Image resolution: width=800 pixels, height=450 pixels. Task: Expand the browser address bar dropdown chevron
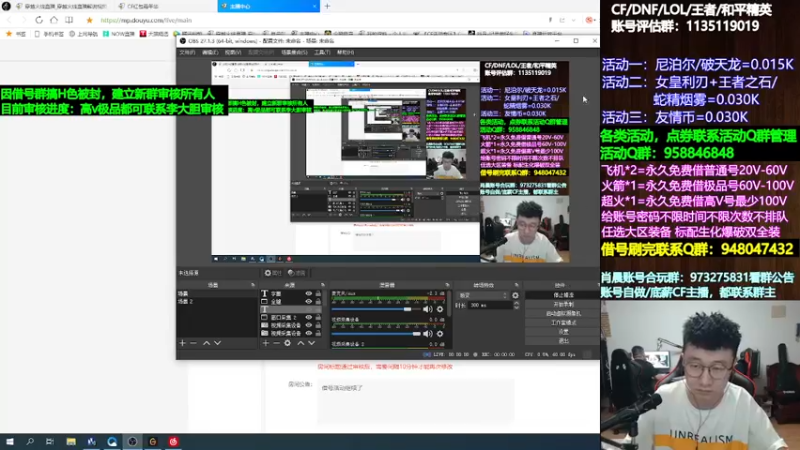(573, 20)
